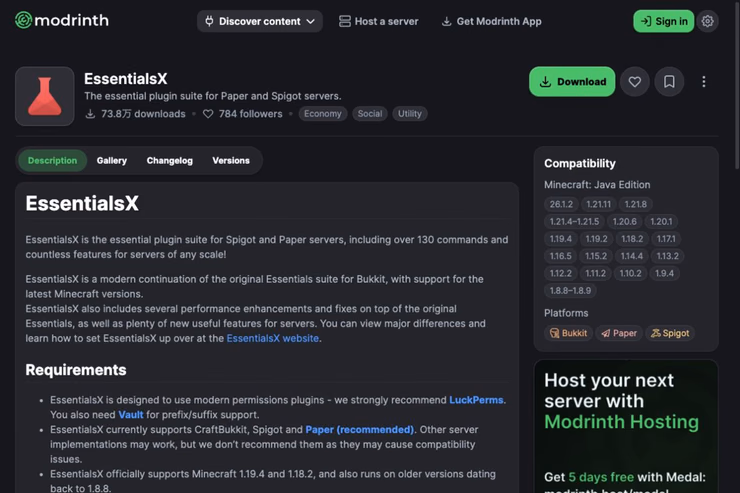Open Host a server page

click(378, 21)
